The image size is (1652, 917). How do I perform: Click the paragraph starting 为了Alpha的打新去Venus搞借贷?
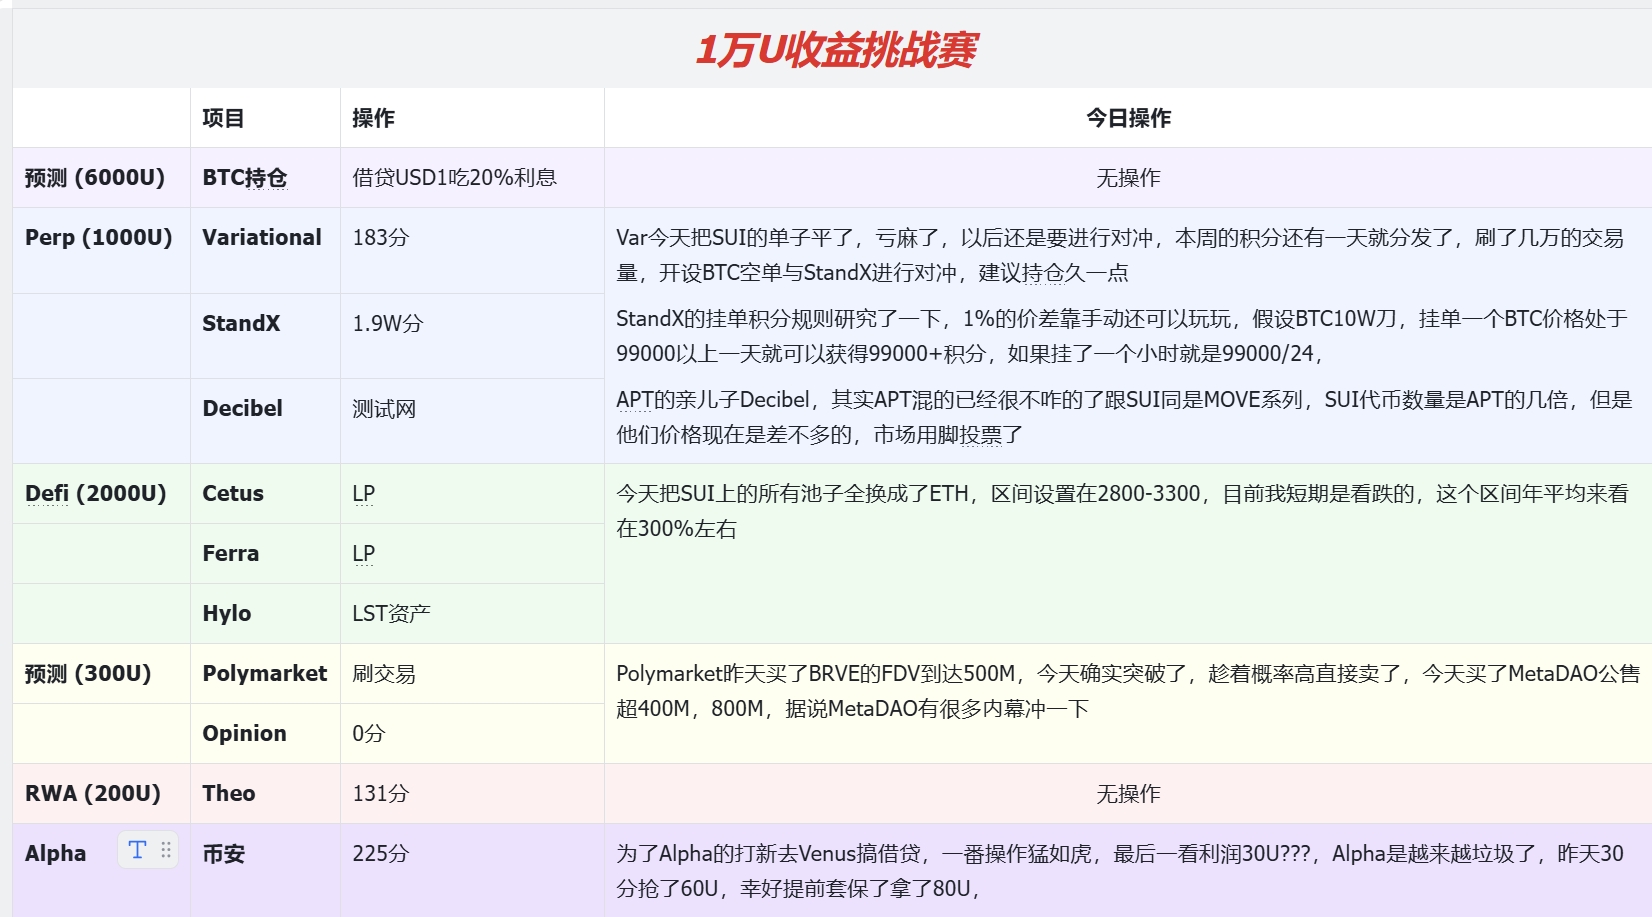click(1120, 871)
